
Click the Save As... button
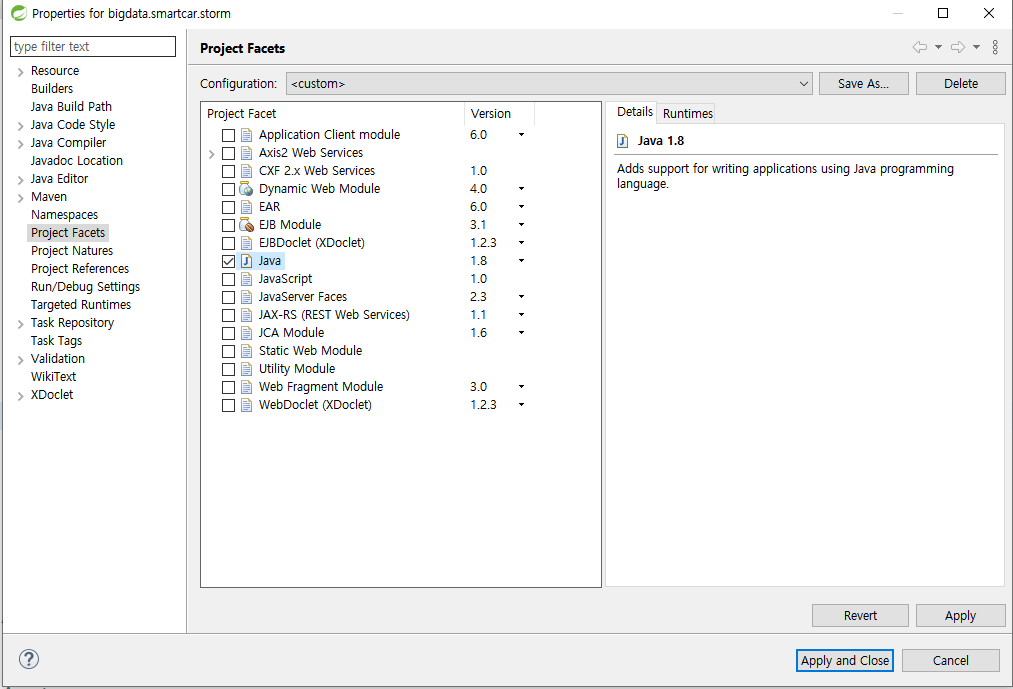tap(863, 83)
